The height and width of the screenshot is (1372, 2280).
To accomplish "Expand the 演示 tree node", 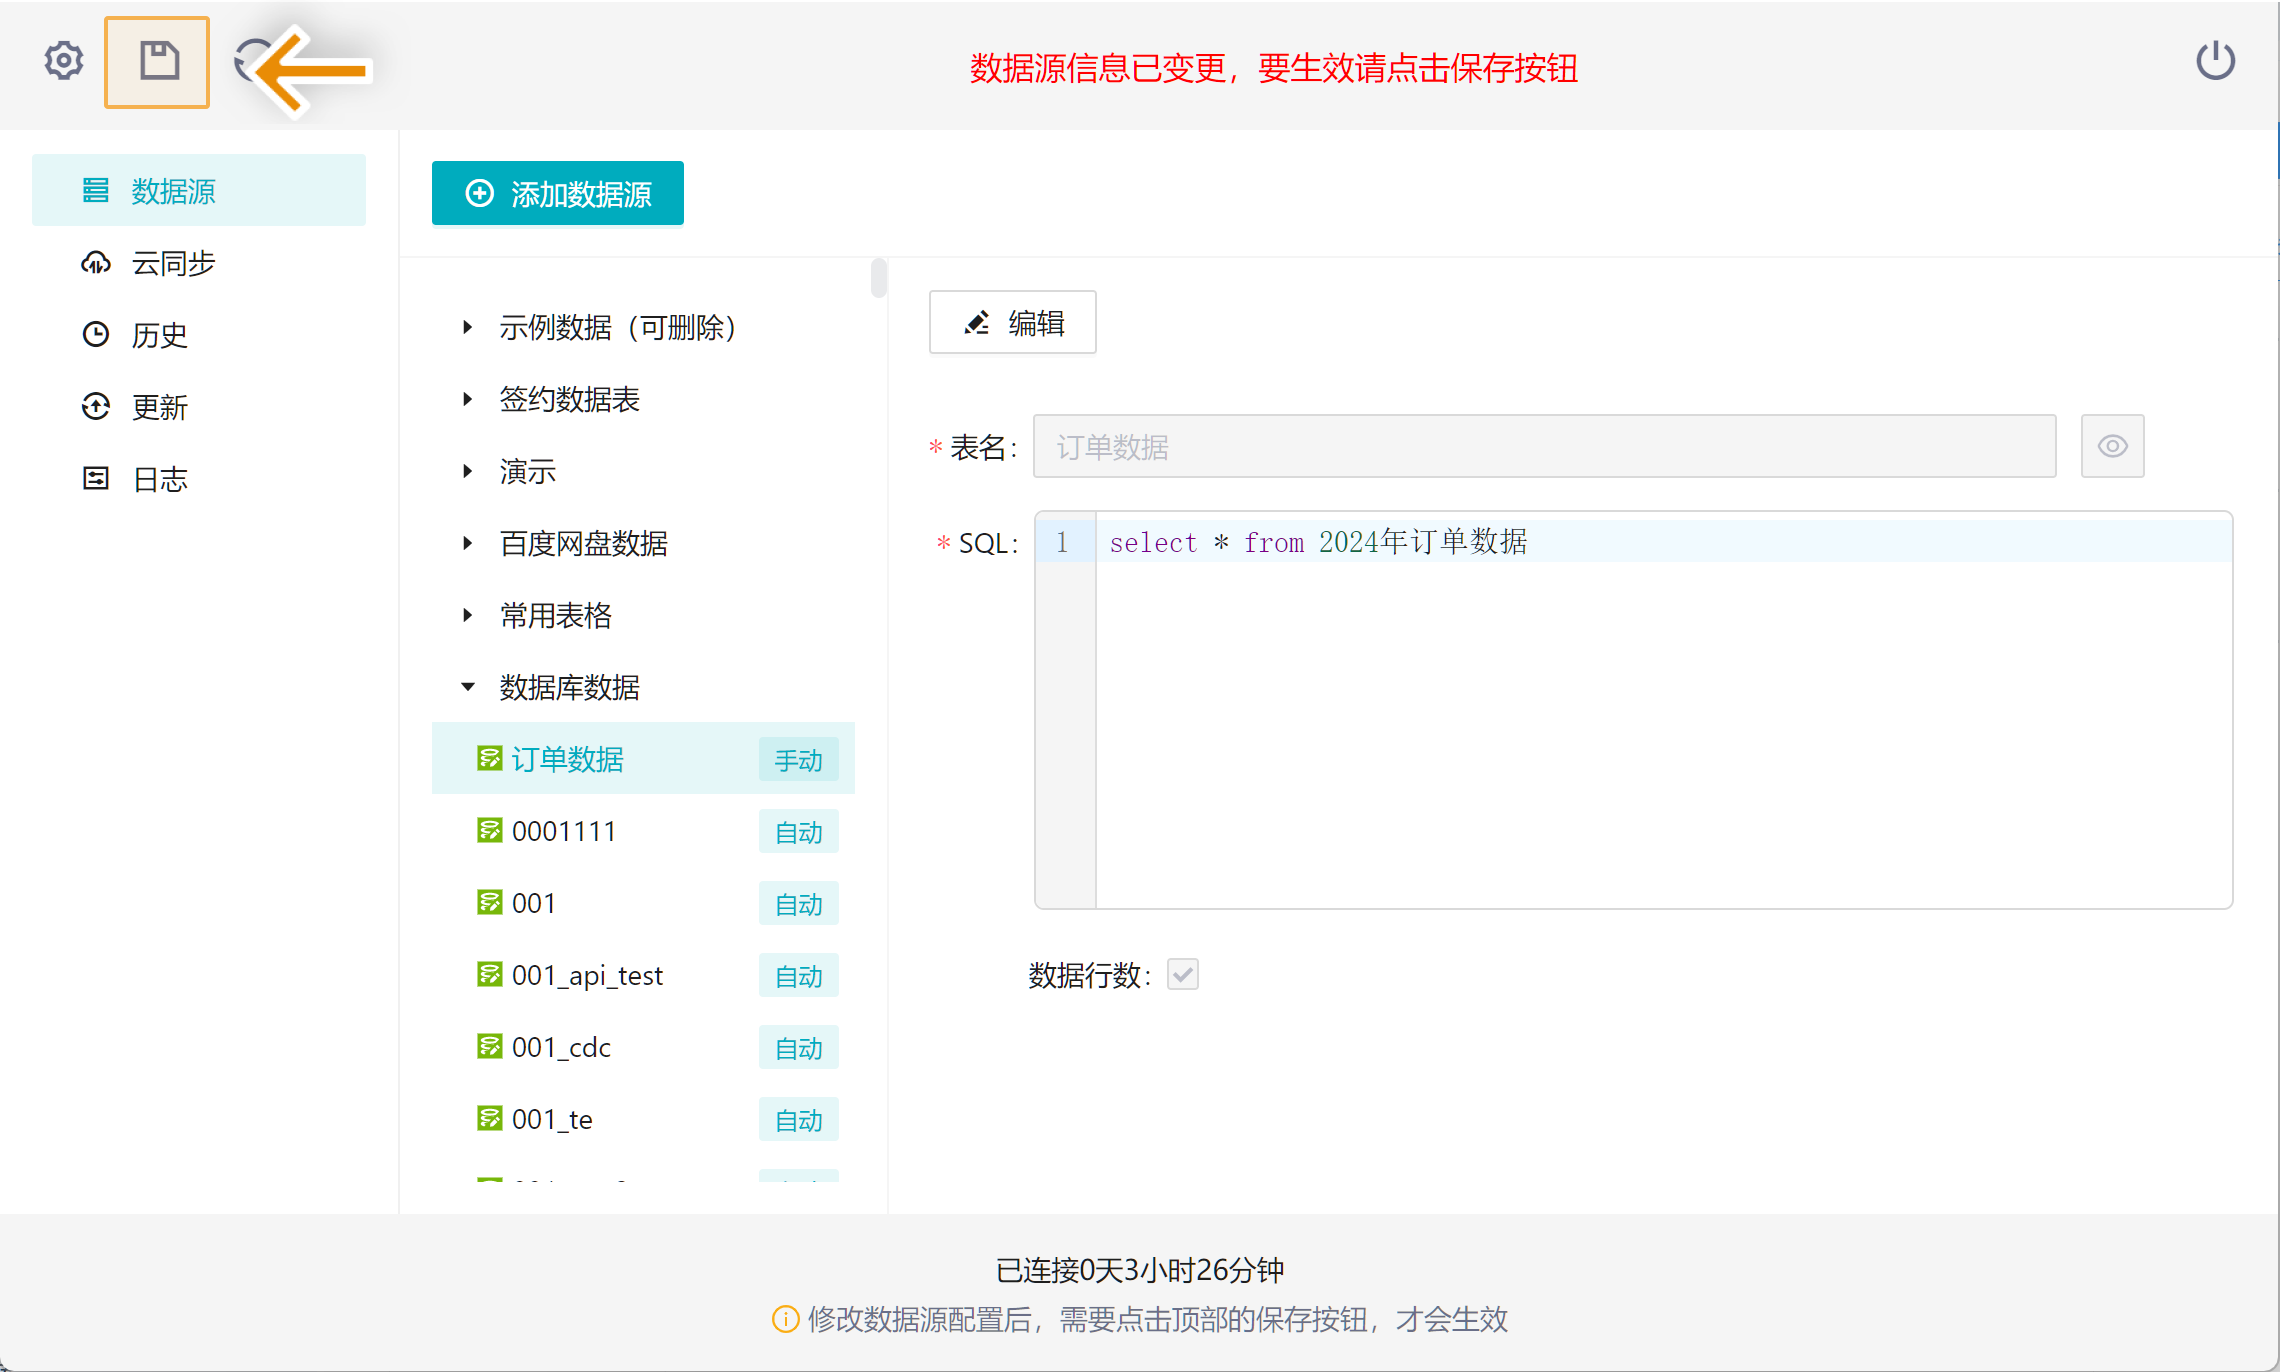I will [x=467, y=471].
